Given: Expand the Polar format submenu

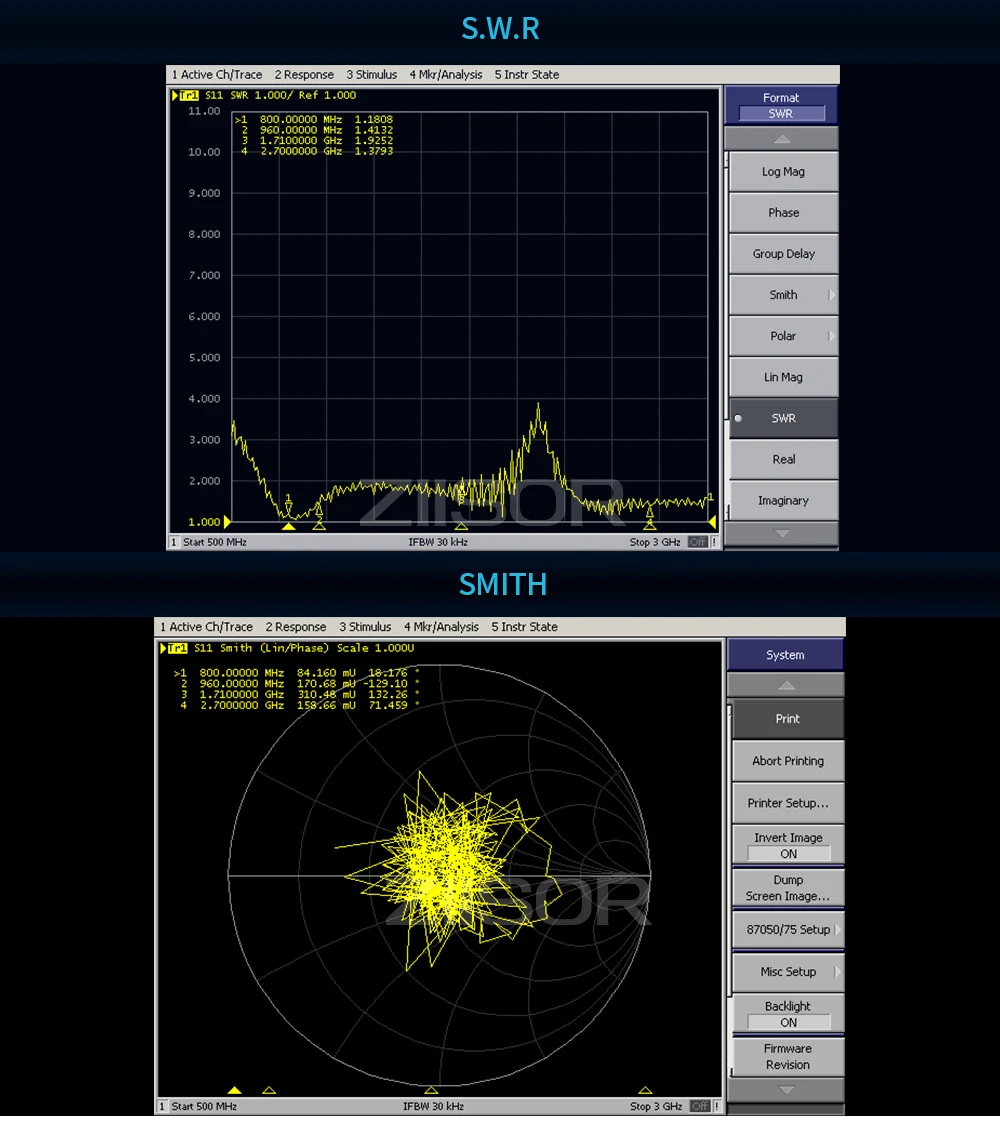Looking at the screenshot, I should [x=784, y=336].
